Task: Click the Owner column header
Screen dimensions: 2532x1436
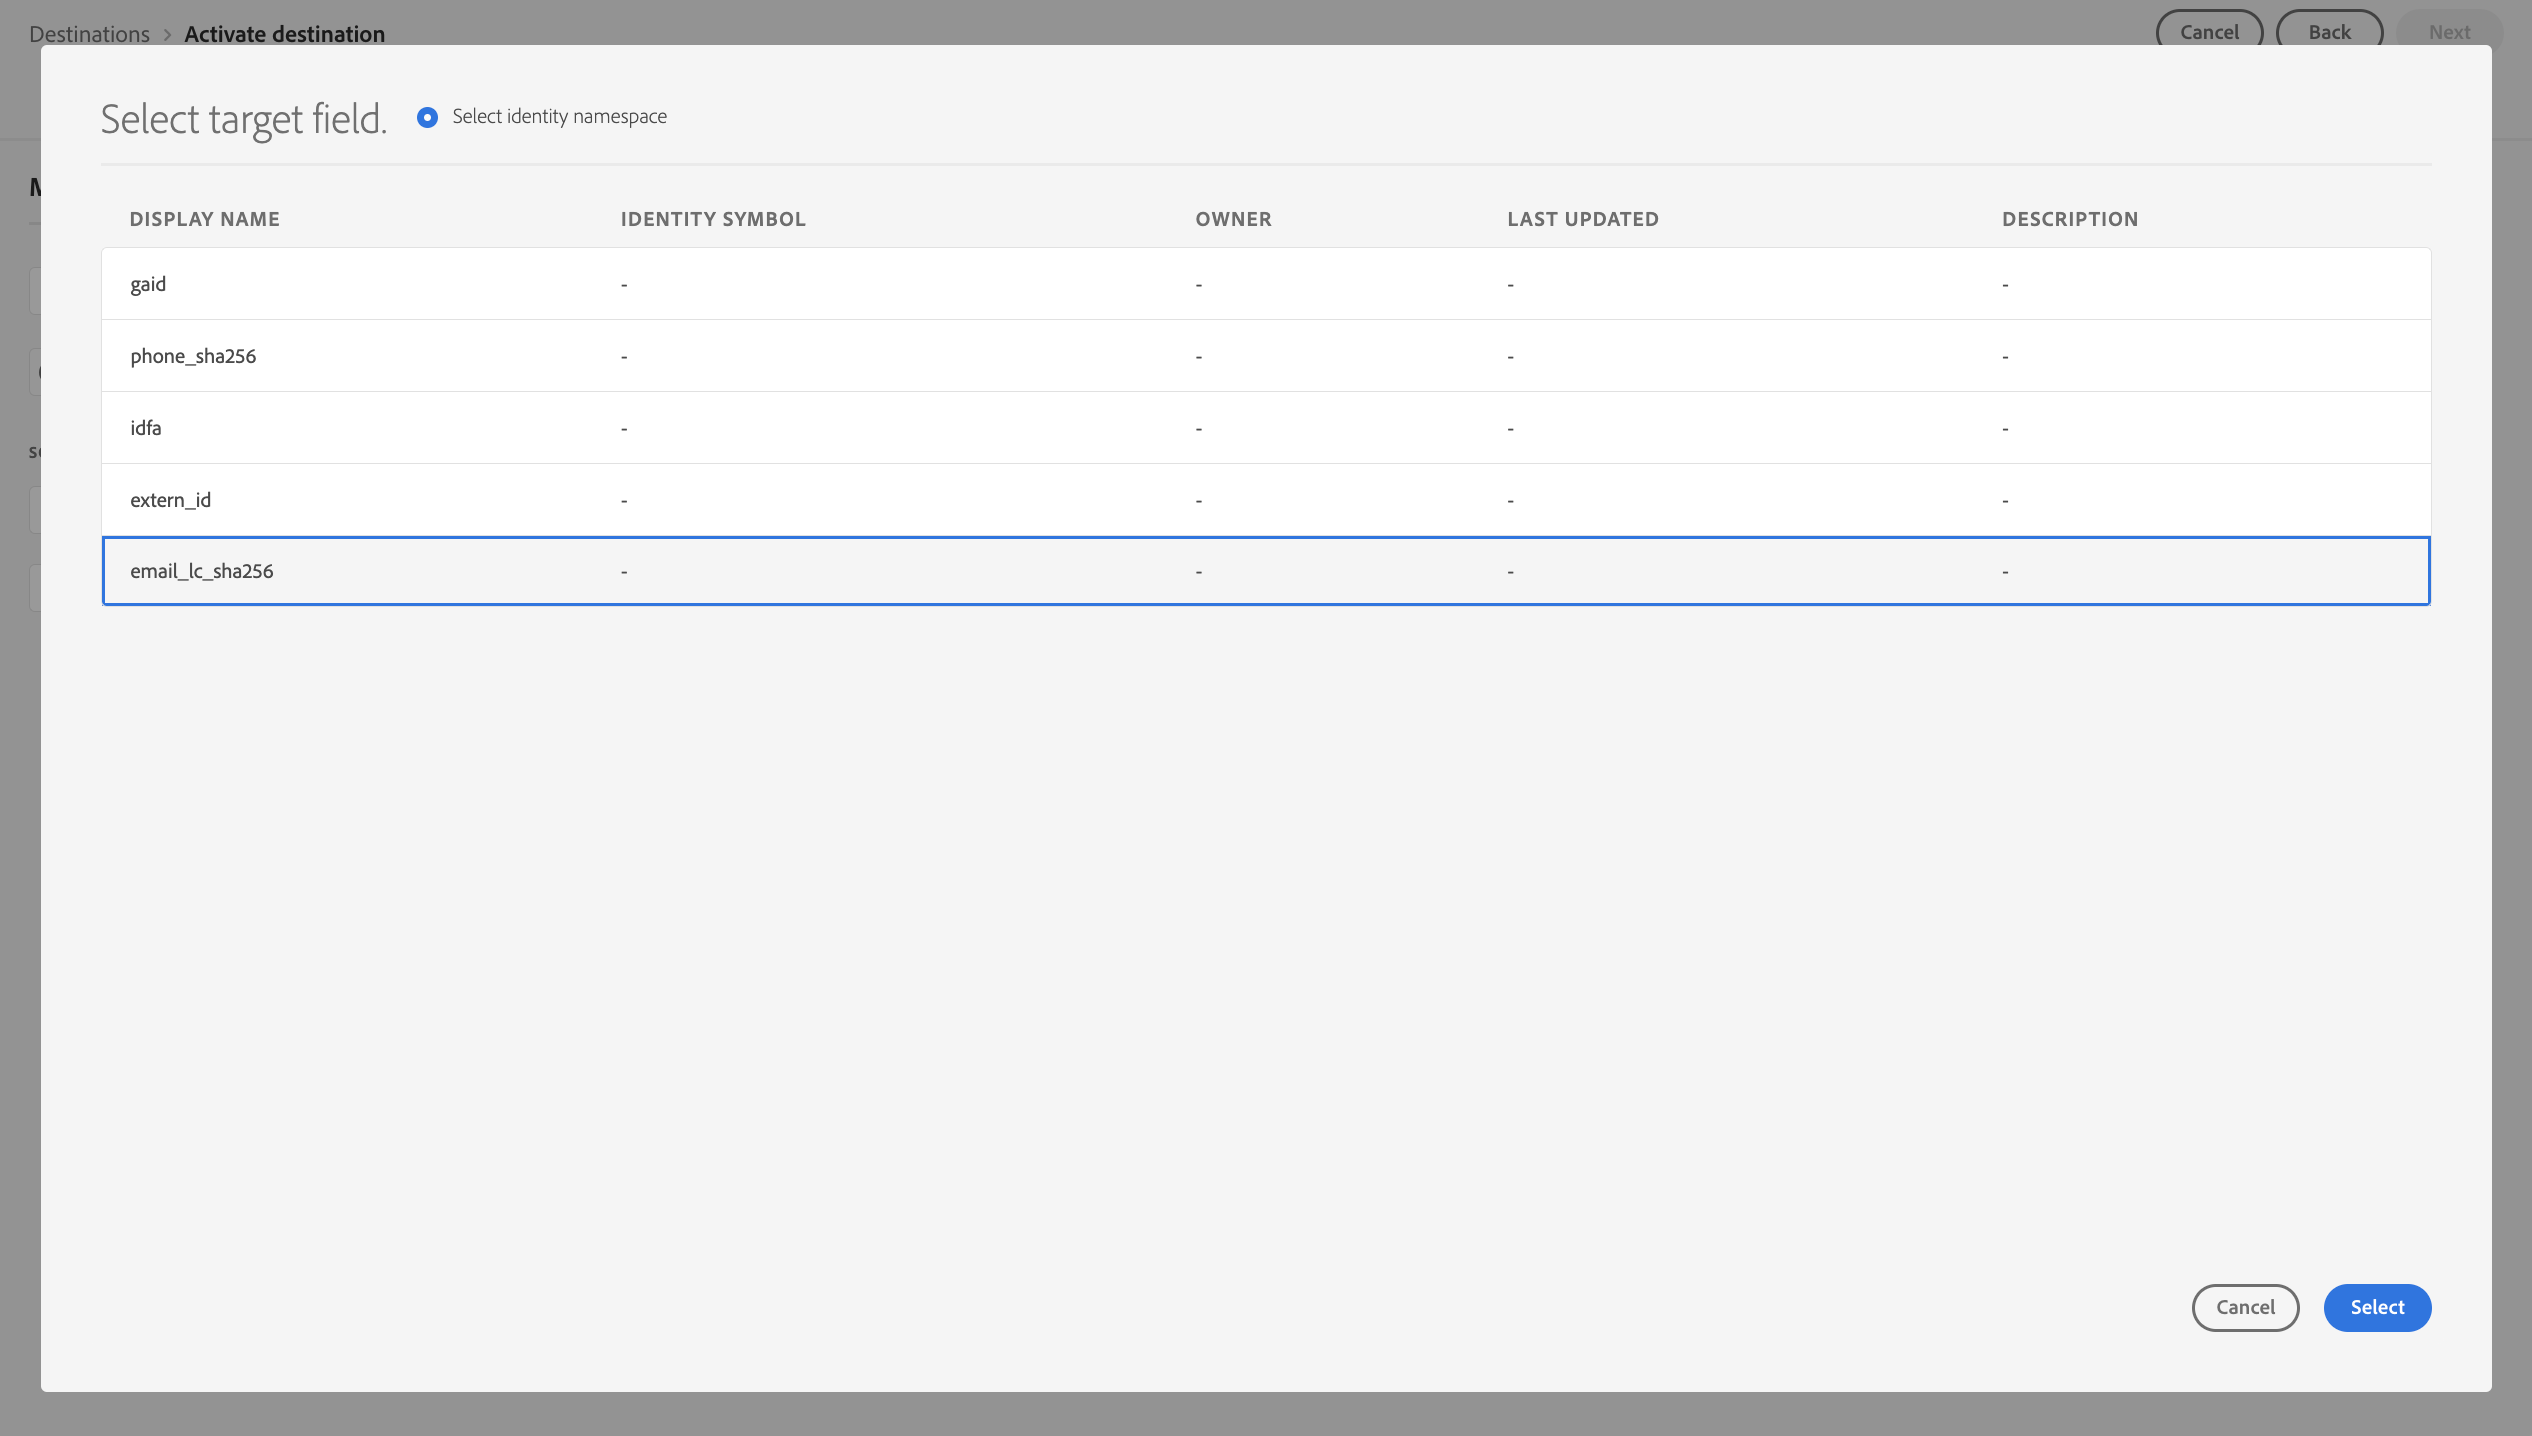Action: pos(1233,219)
